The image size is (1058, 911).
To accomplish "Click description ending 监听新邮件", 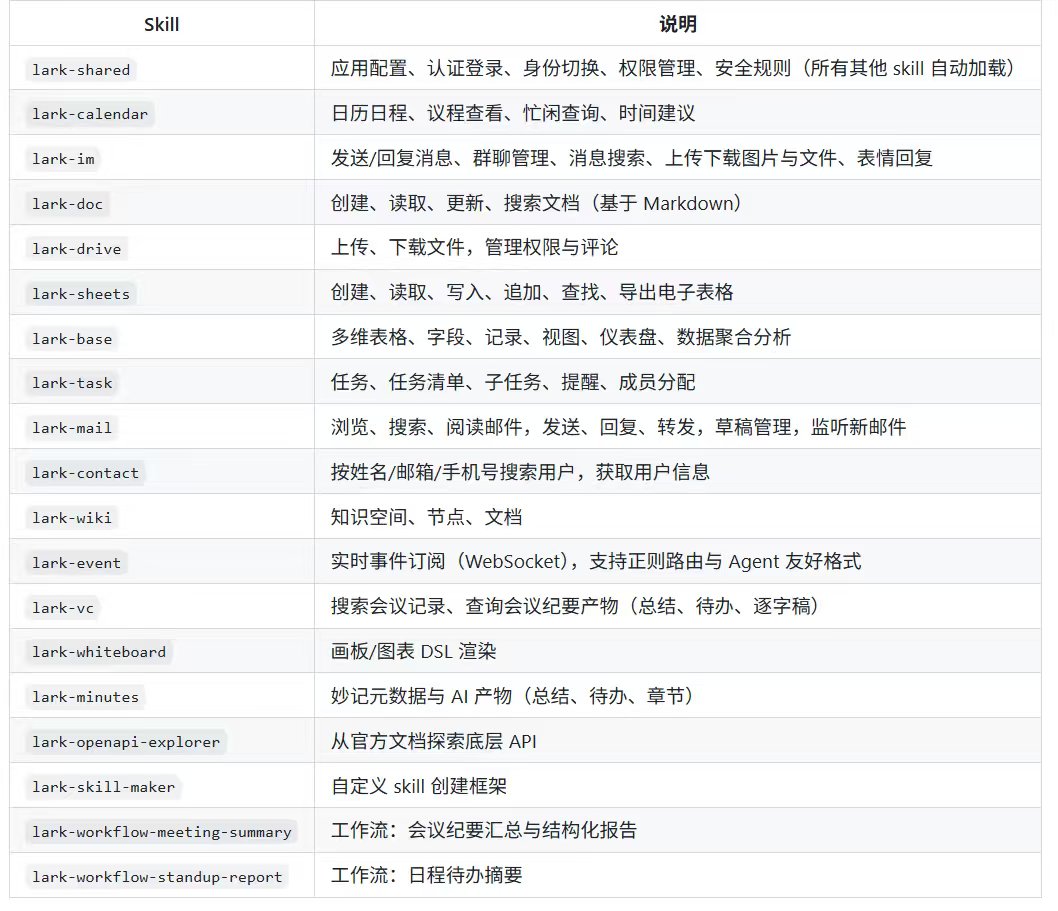I will 619,427.
